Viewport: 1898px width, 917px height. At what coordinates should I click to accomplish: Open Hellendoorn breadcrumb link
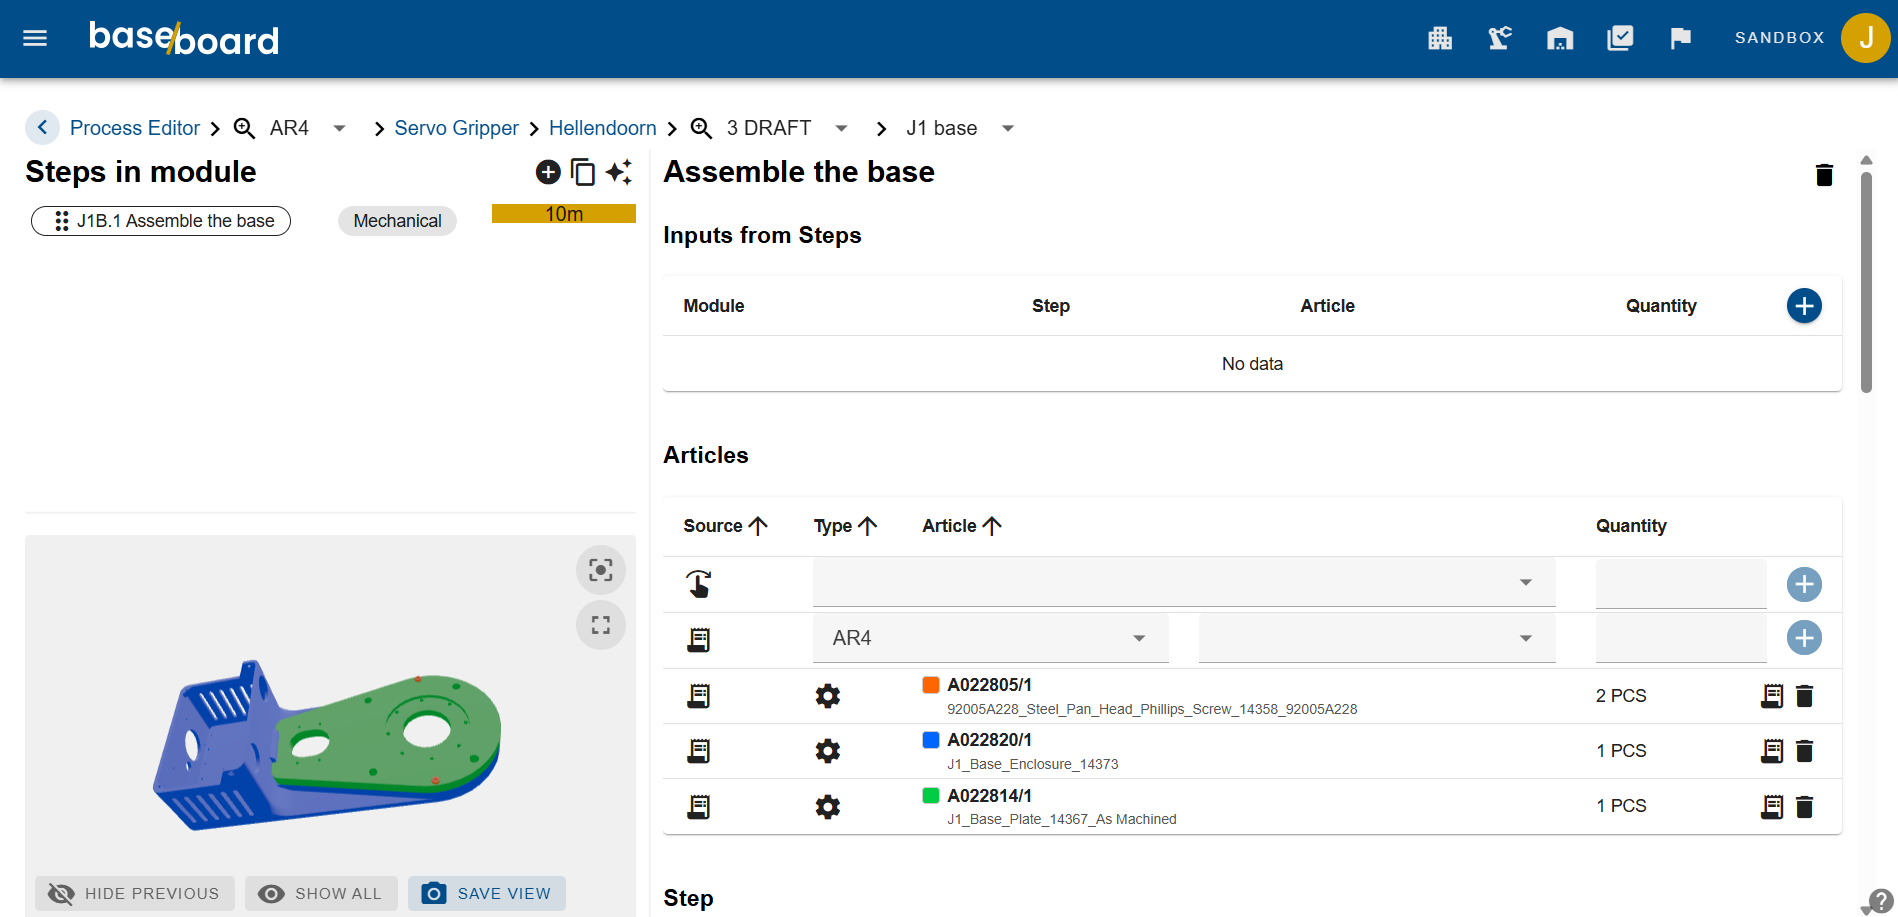click(x=603, y=128)
